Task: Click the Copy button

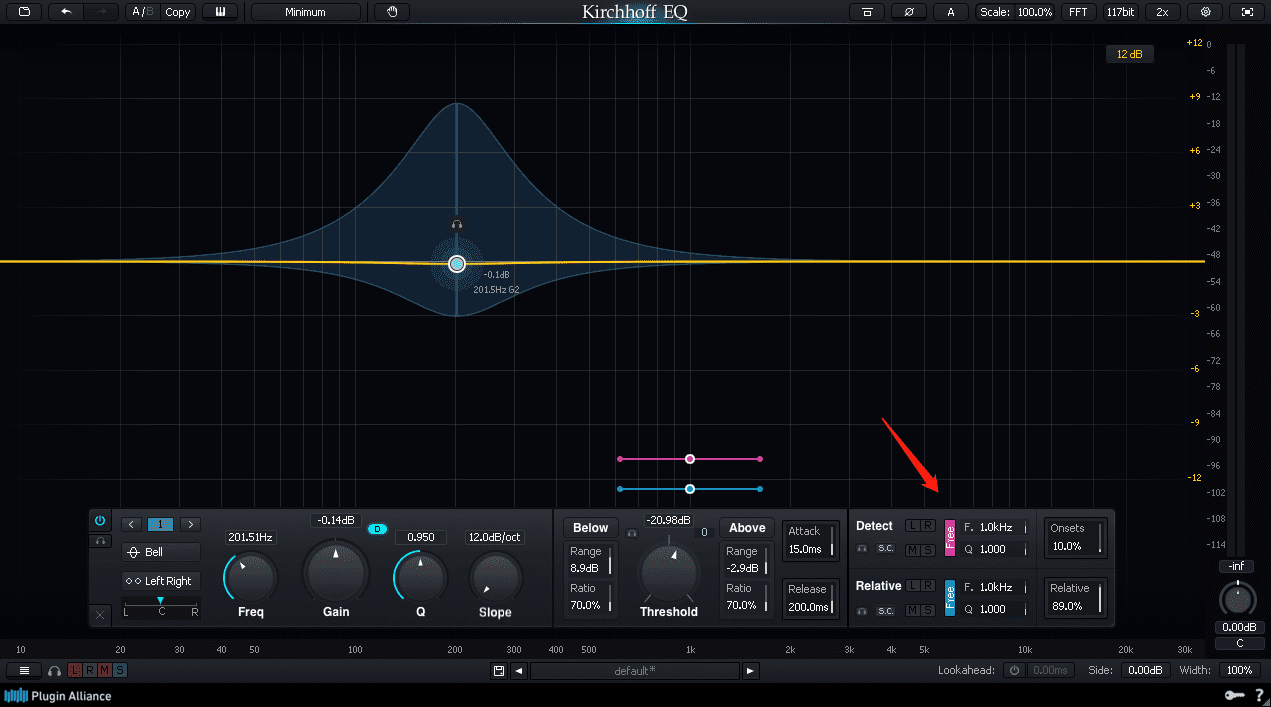Action: [x=178, y=12]
